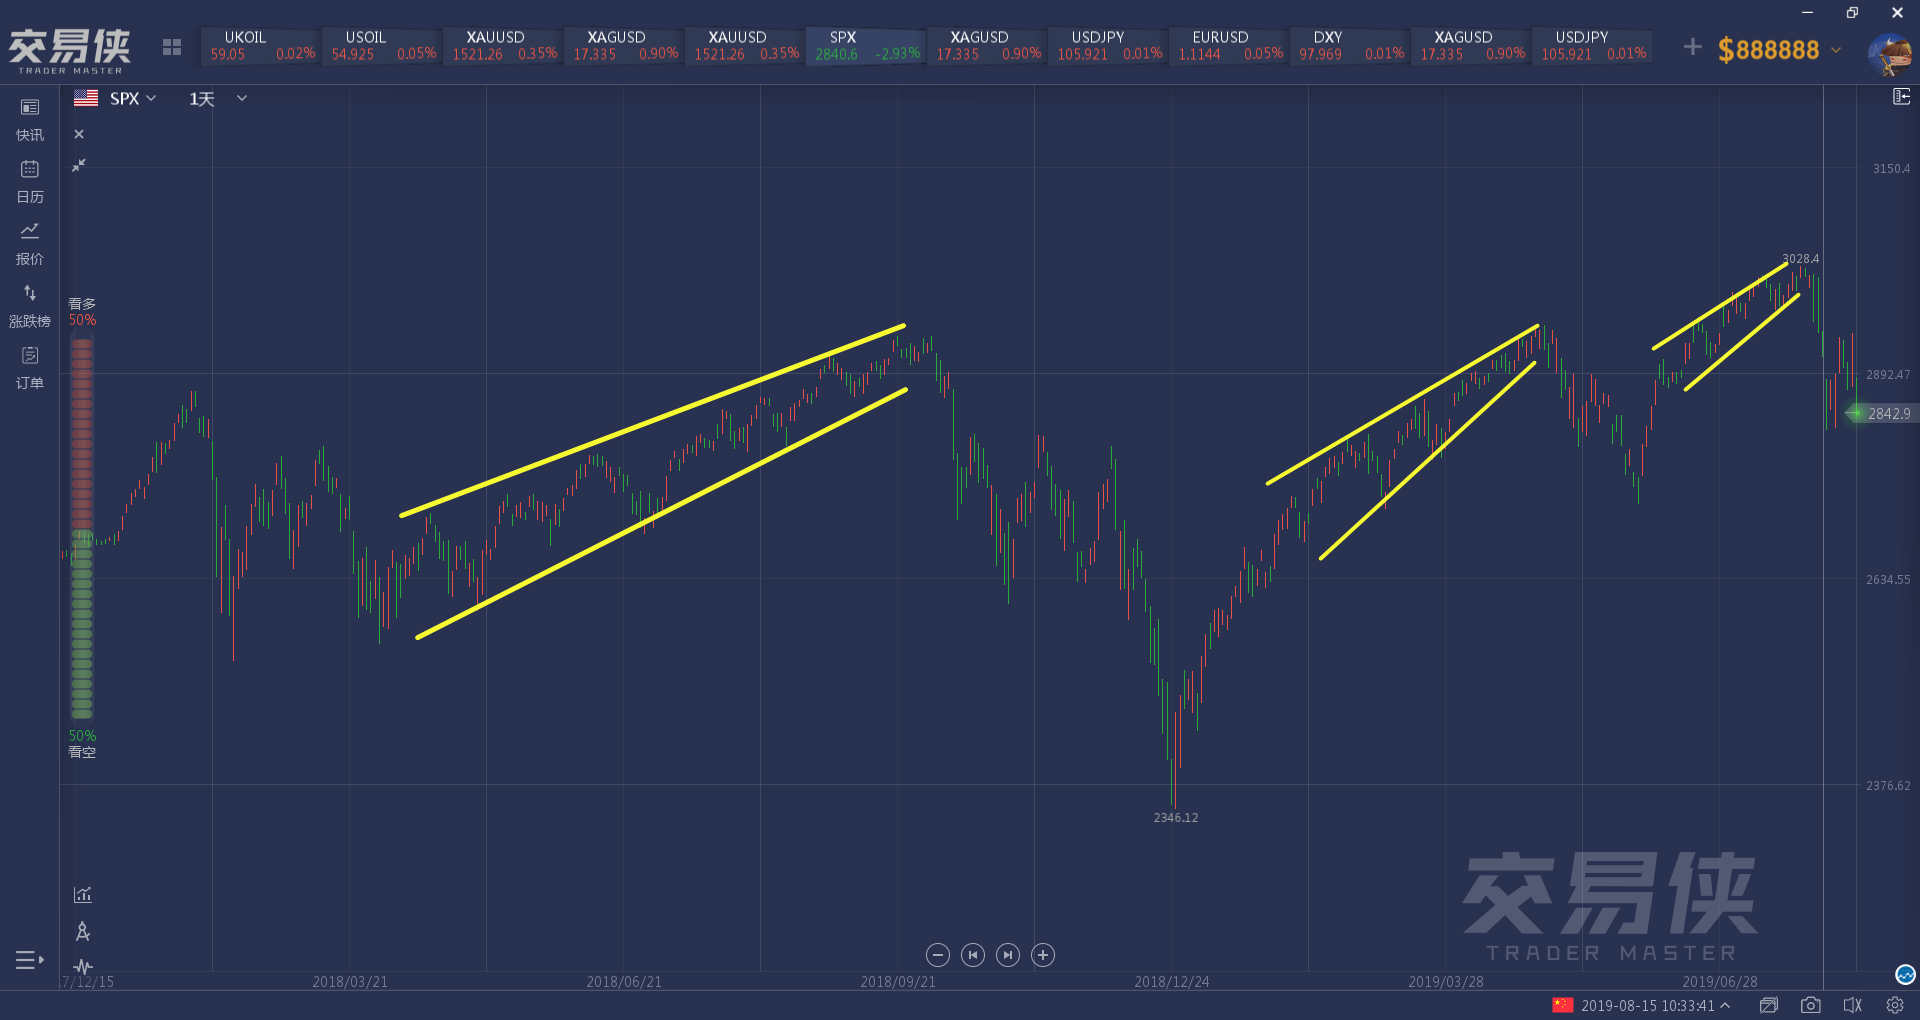Zoom out the chart with minus button
This screenshot has width=1920, height=1020.
click(x=937, y=955)
